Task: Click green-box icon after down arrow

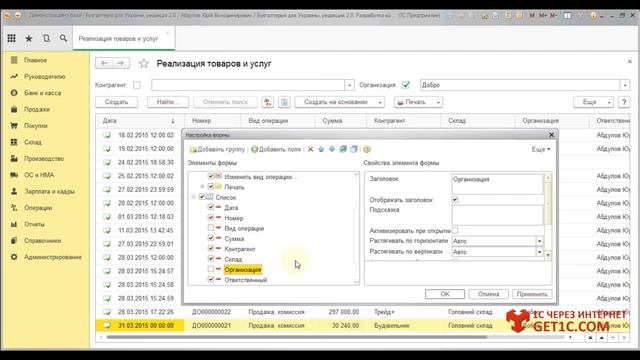Action: 343,149
